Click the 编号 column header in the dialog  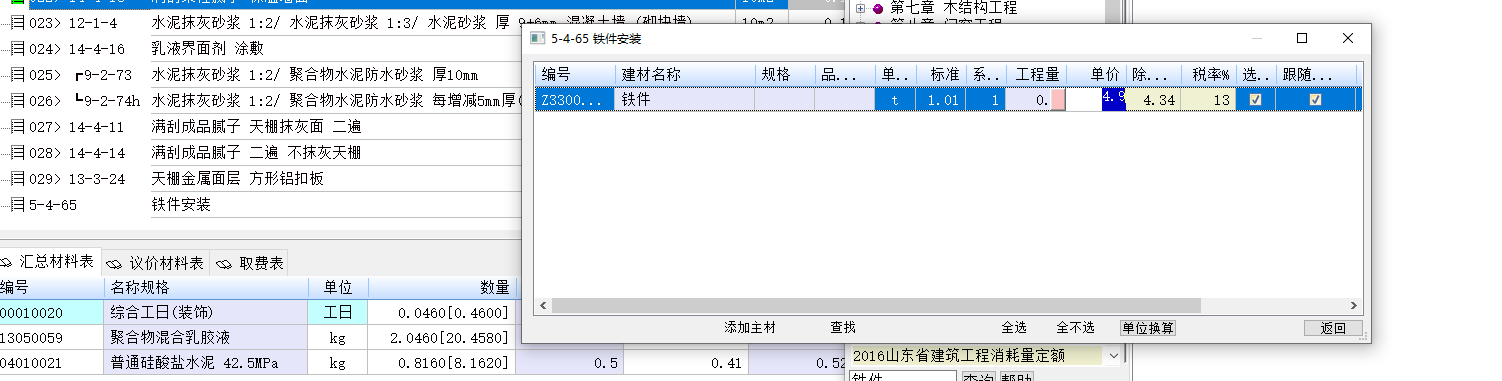tap(575, 74)
